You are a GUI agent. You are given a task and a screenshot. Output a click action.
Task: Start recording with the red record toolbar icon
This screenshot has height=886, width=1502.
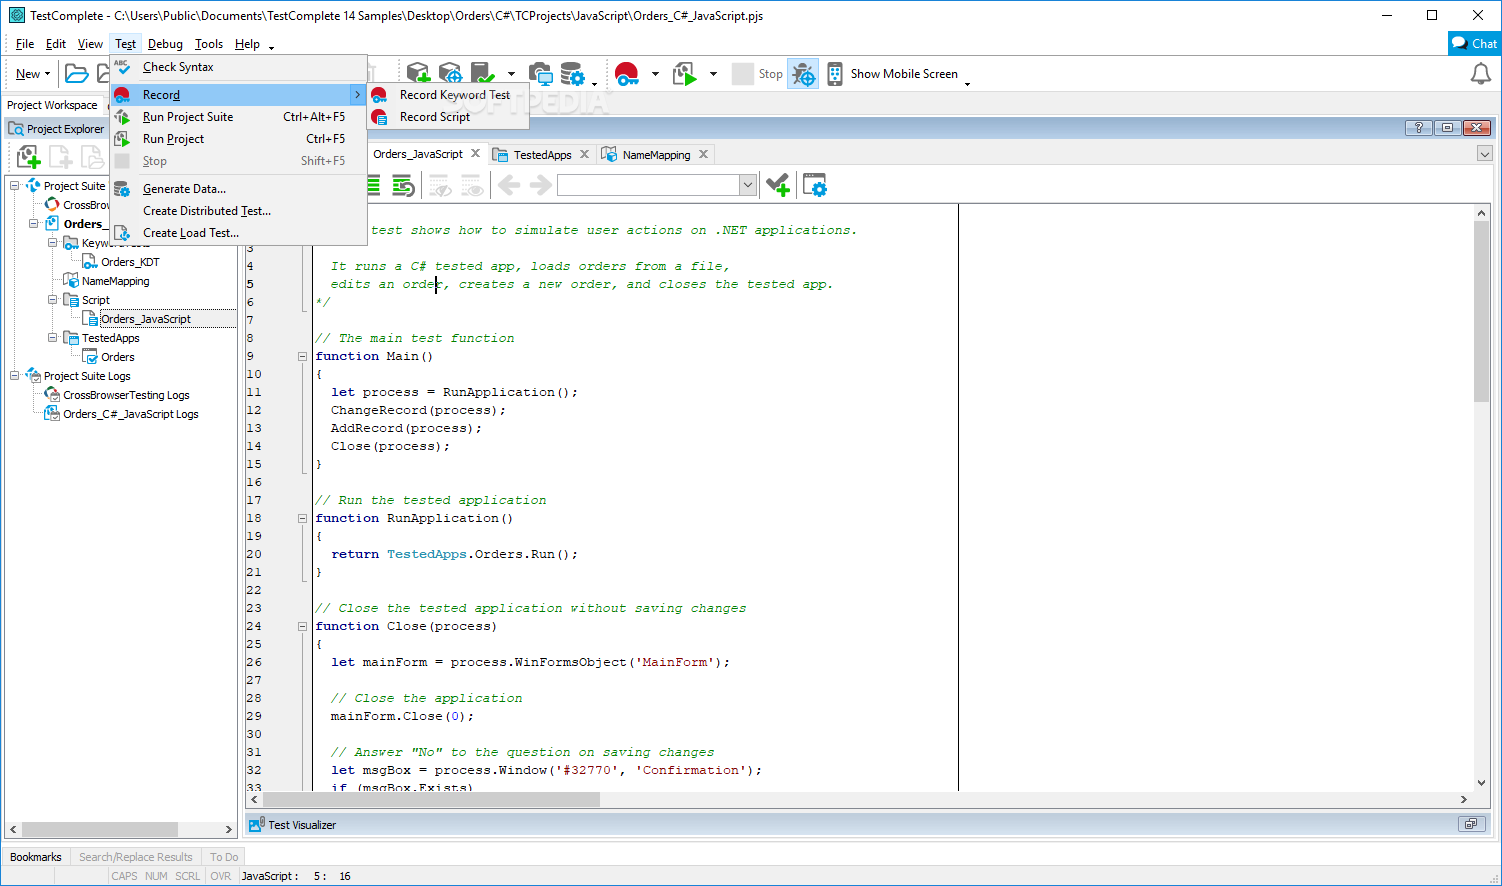(x=627, y=74)
